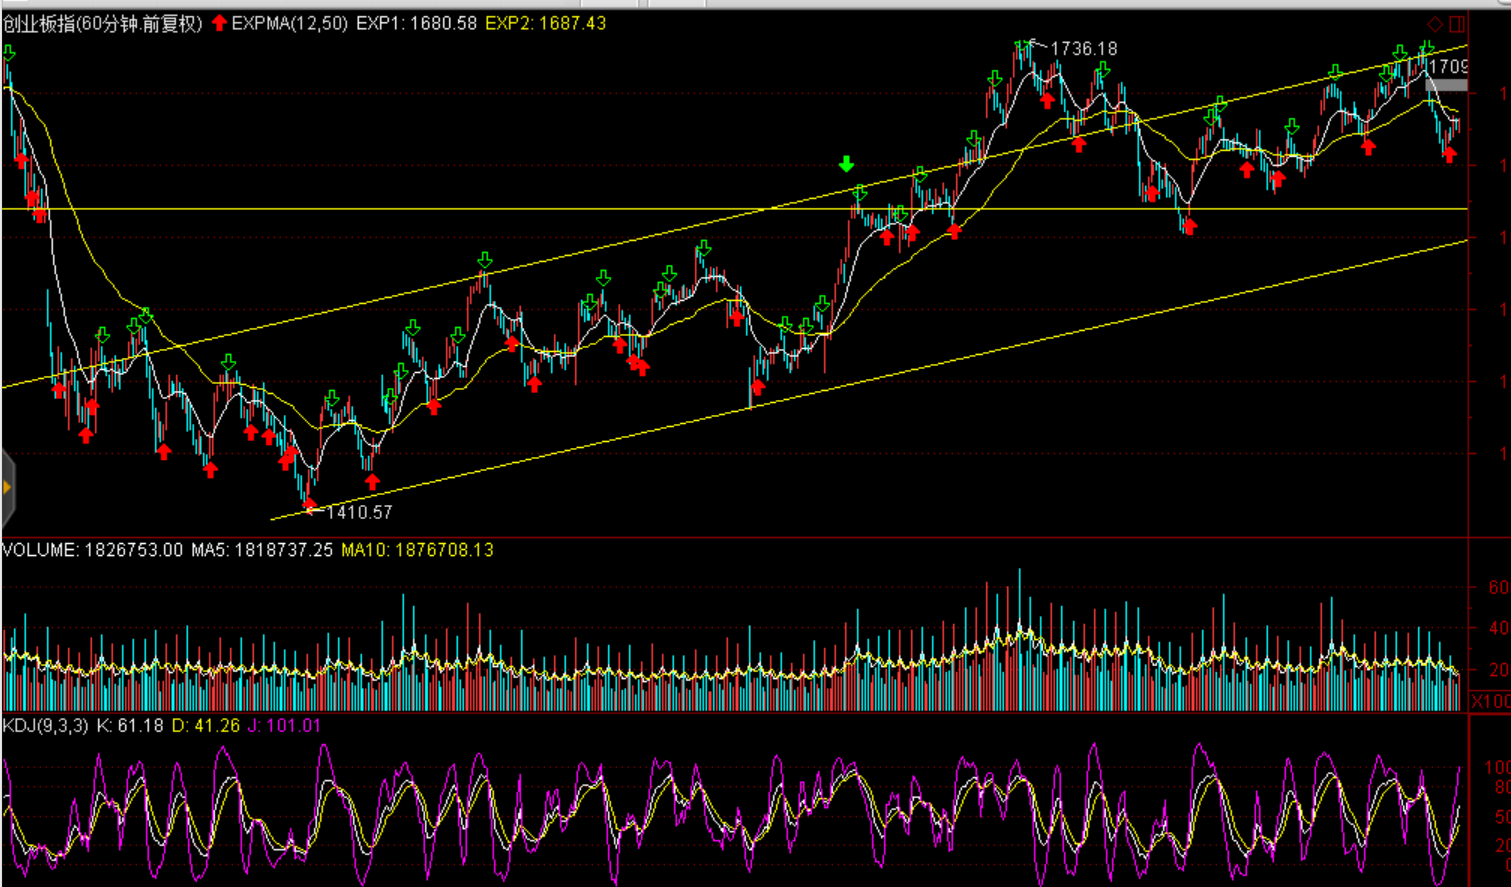Click the last red buy arrow on right
This screenshot has width=1511, height=887.
coord(1449,155)
